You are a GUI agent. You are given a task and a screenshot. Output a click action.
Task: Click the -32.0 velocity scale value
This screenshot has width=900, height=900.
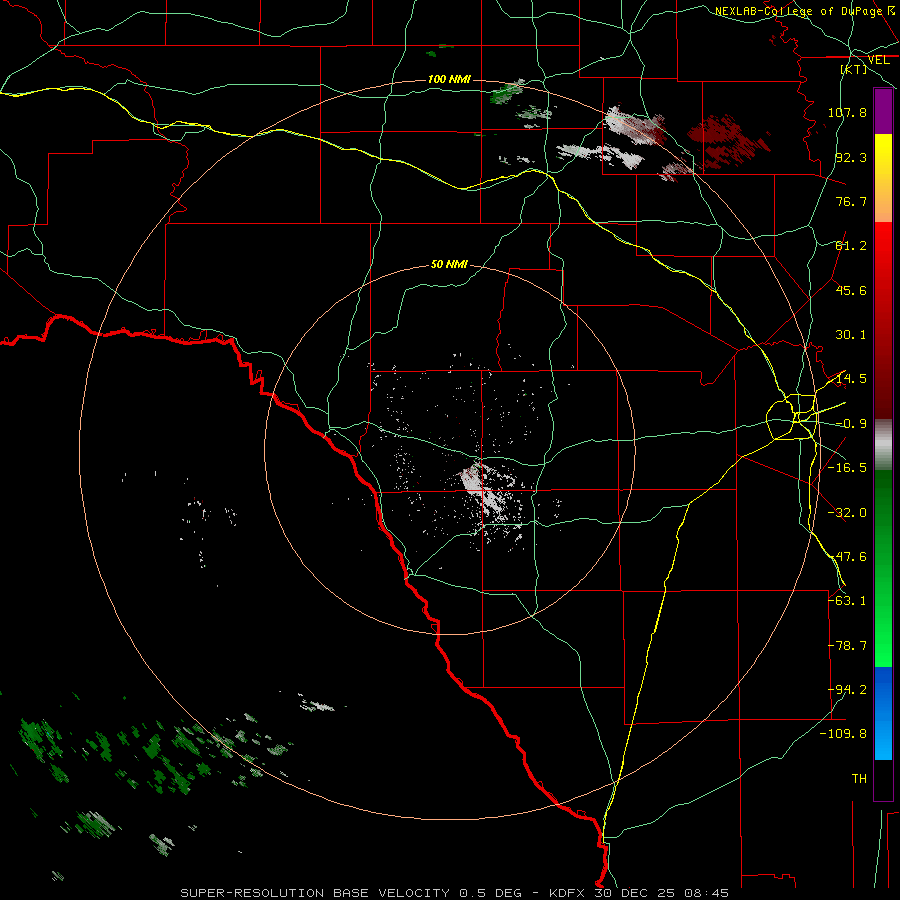pos(847,513)
